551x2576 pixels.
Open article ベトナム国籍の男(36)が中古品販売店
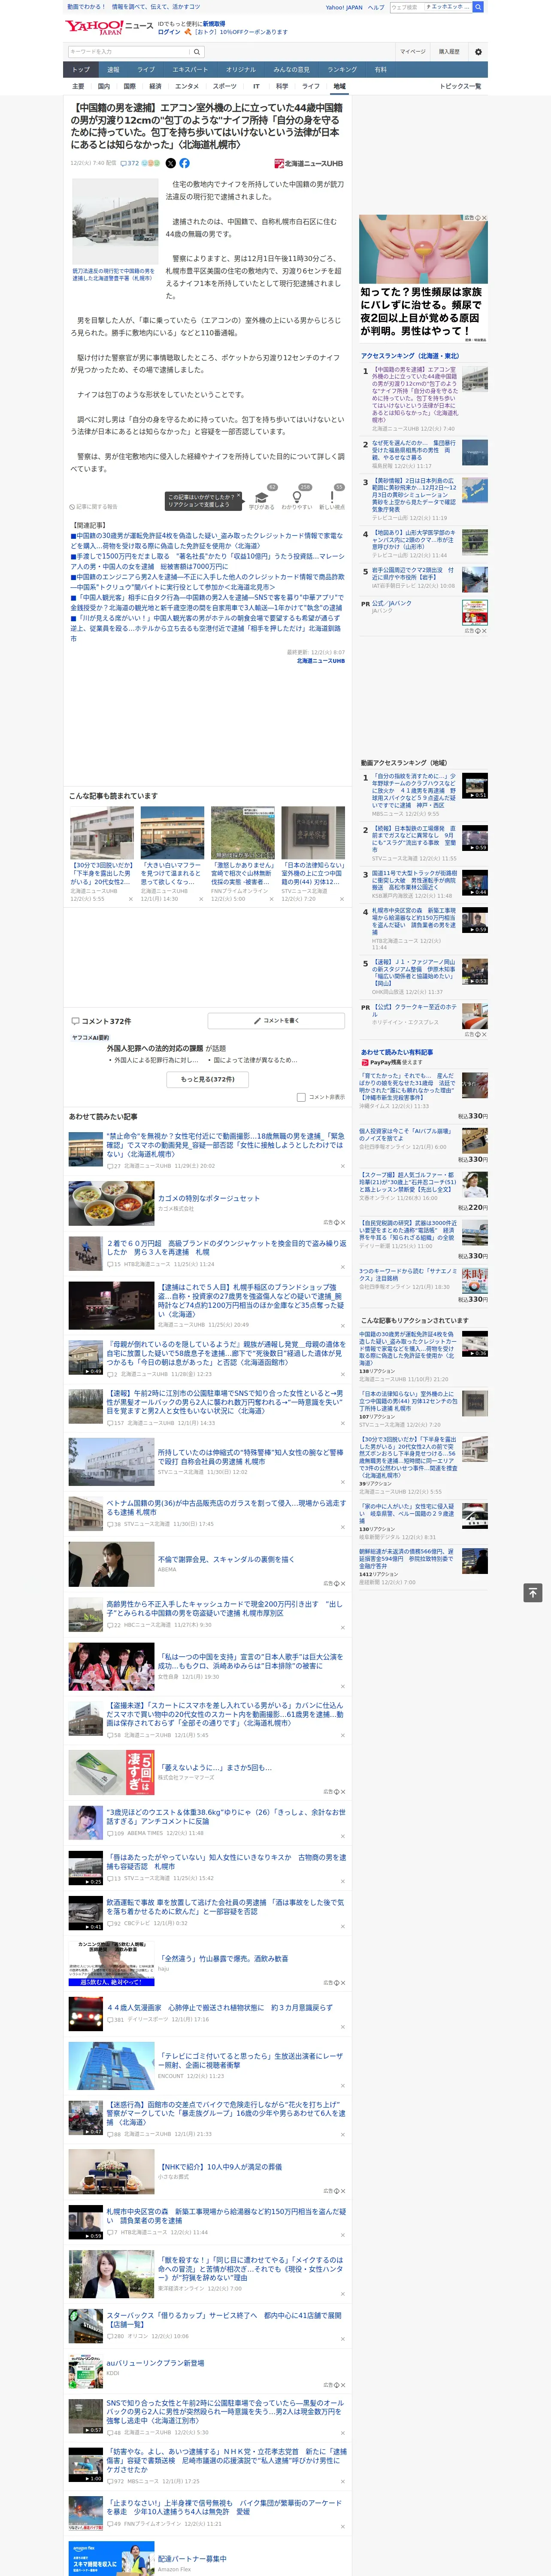[x=226, y=1507]
